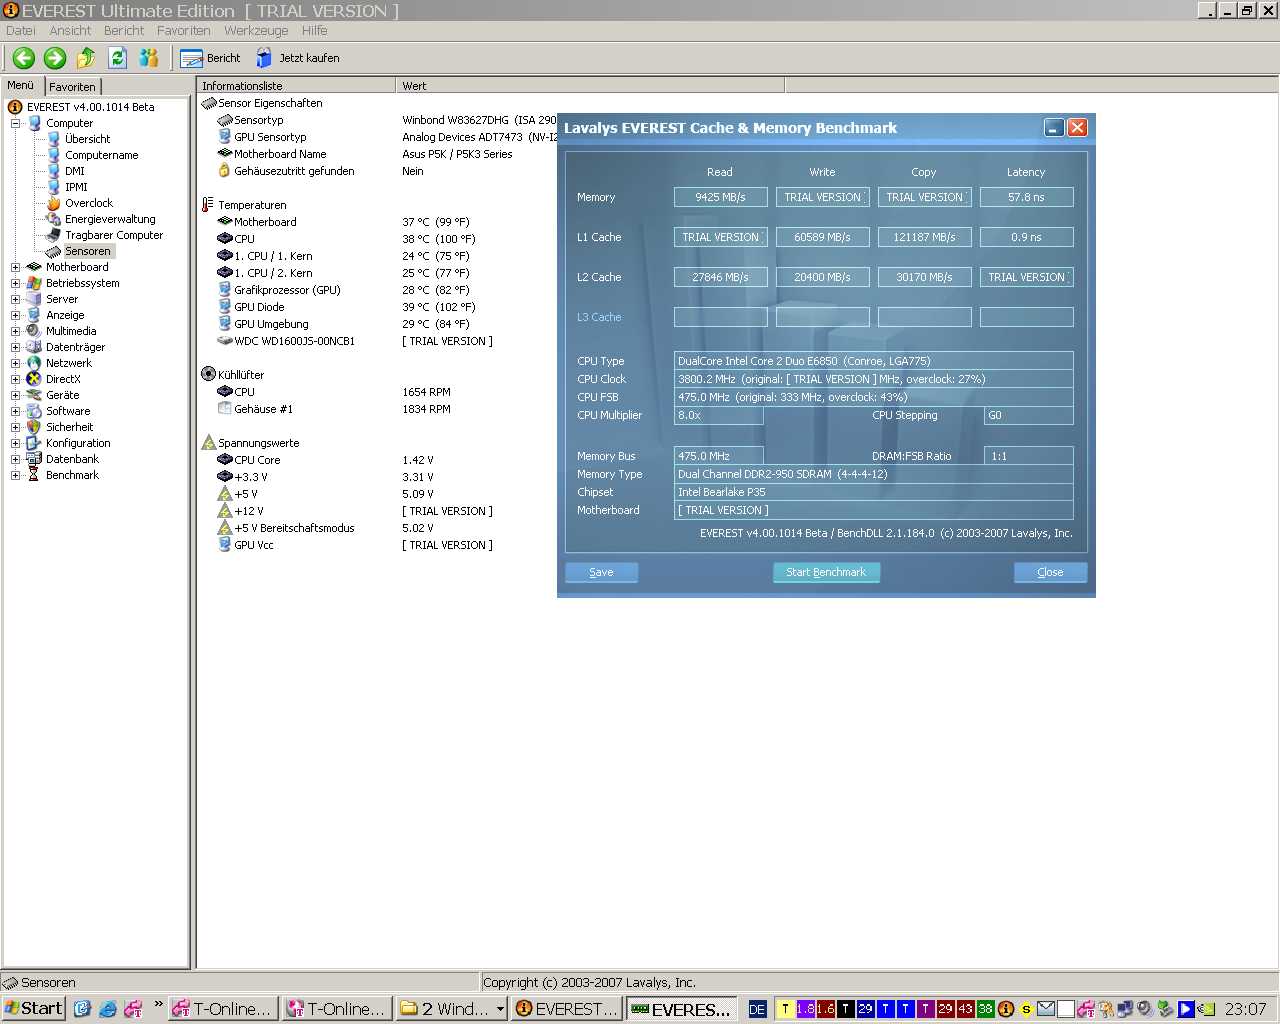Screen dimensions: 1280x1024
Task: Click the Grafikprozessor (GPU) row icon
Action: point(225,290)
